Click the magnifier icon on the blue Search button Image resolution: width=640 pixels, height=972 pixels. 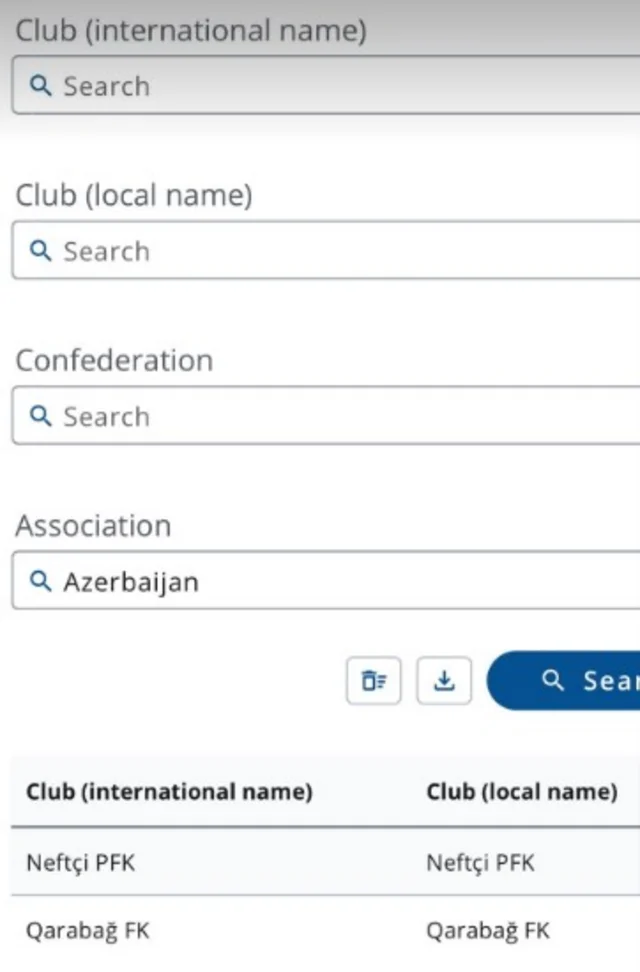pos(553,680)
